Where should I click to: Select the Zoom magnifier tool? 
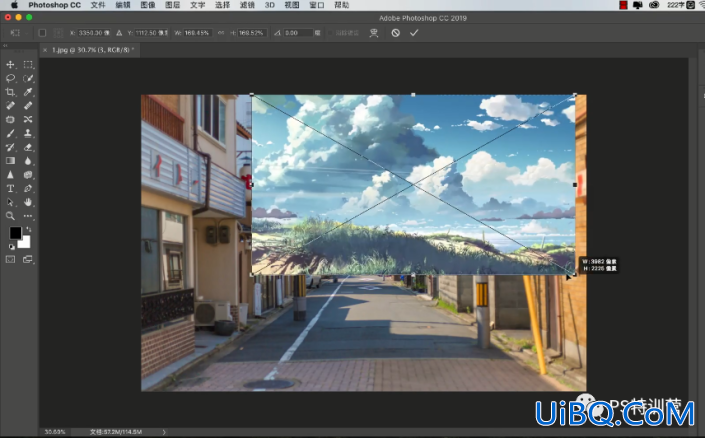[x=10, y=216]
